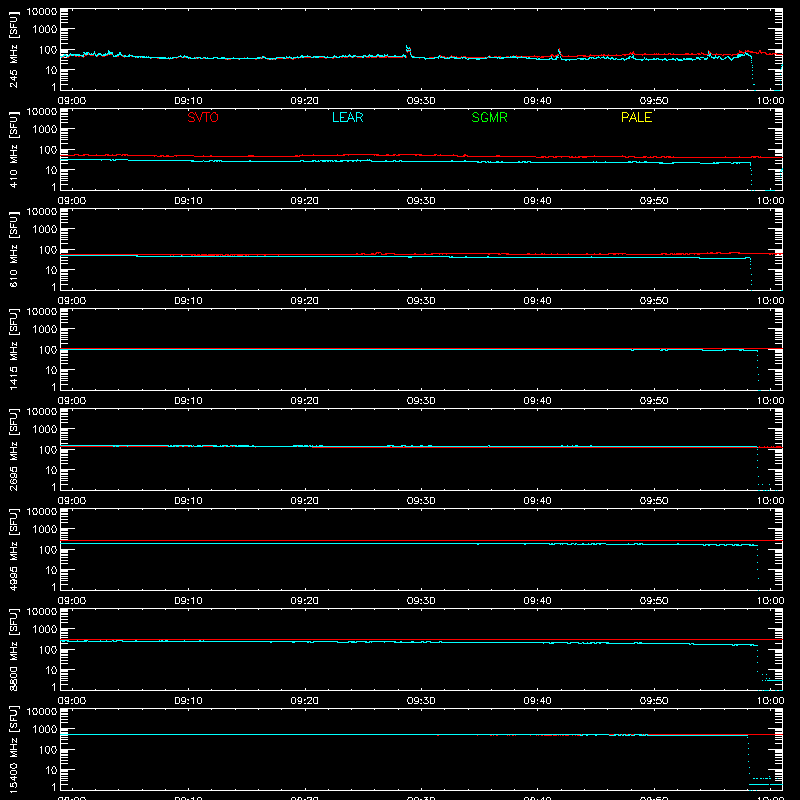
Task: Click the 10000 tick value on the 15400 MHz axis
Action: pyautogui.click(x=42, y=712)
